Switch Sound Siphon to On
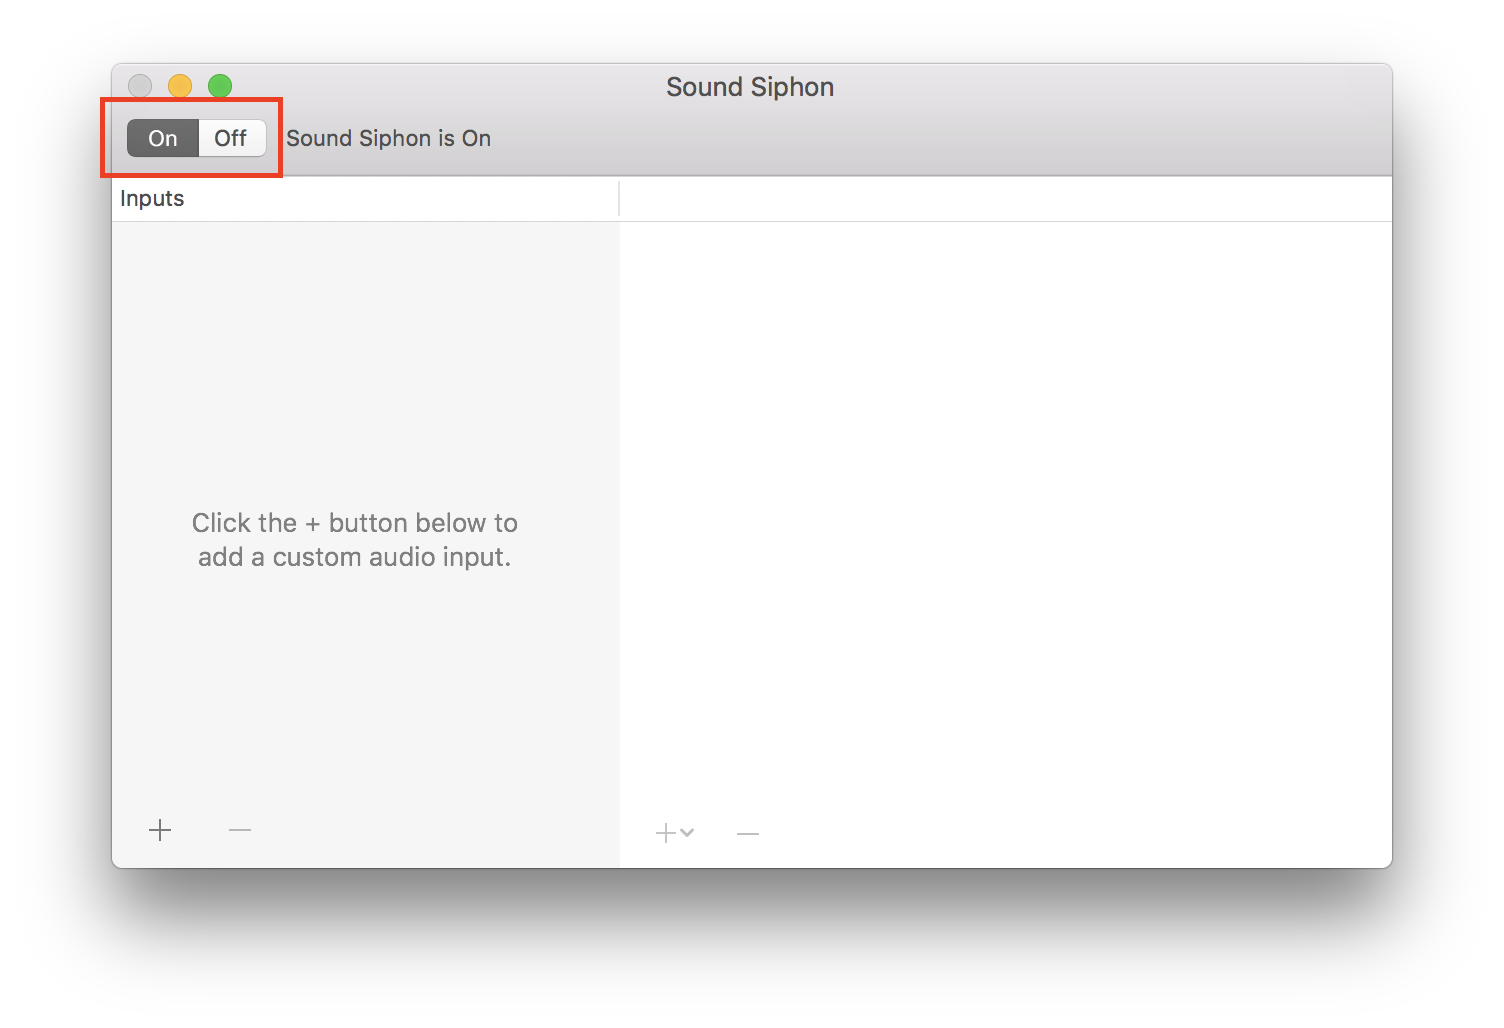This screenshot has height=1028, width=1504. pyautogui.click(x=163, y=138)
